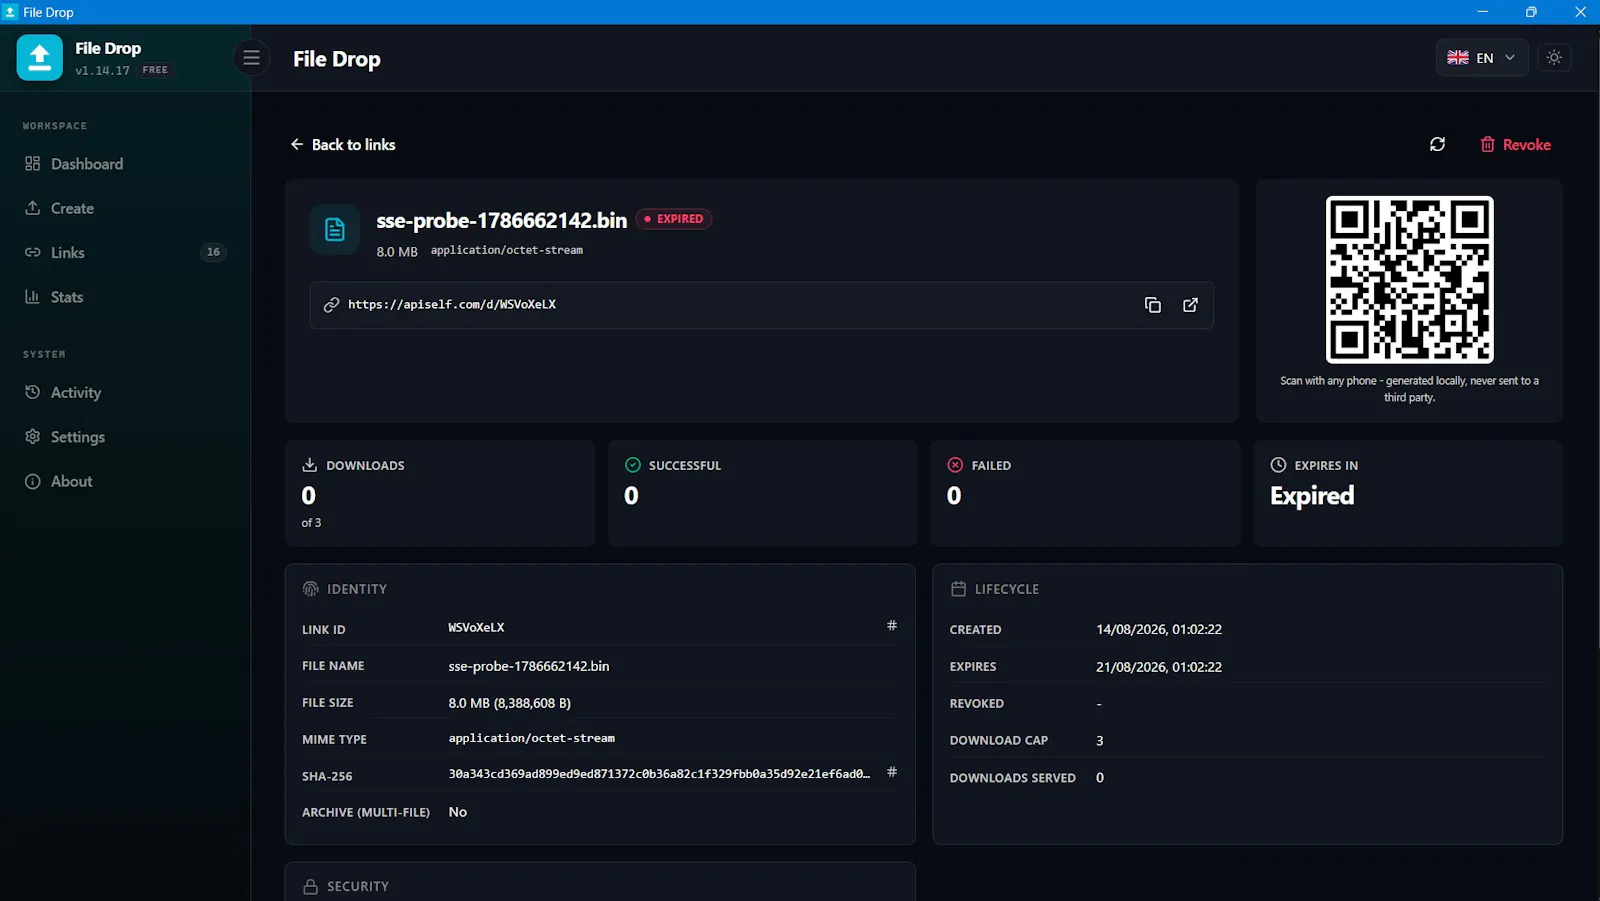
Task: Open share URL in external browser
Action: (x=1190, y=305)
